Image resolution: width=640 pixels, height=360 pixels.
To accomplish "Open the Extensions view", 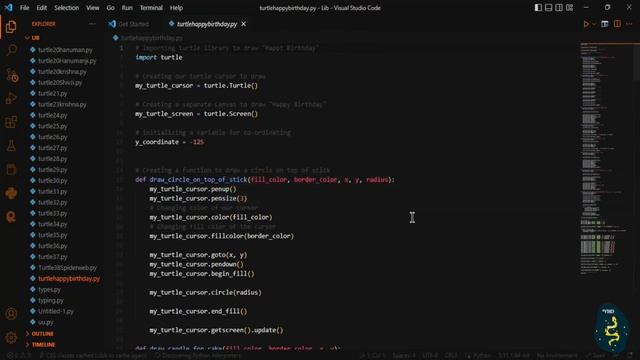I will point(11,122).
